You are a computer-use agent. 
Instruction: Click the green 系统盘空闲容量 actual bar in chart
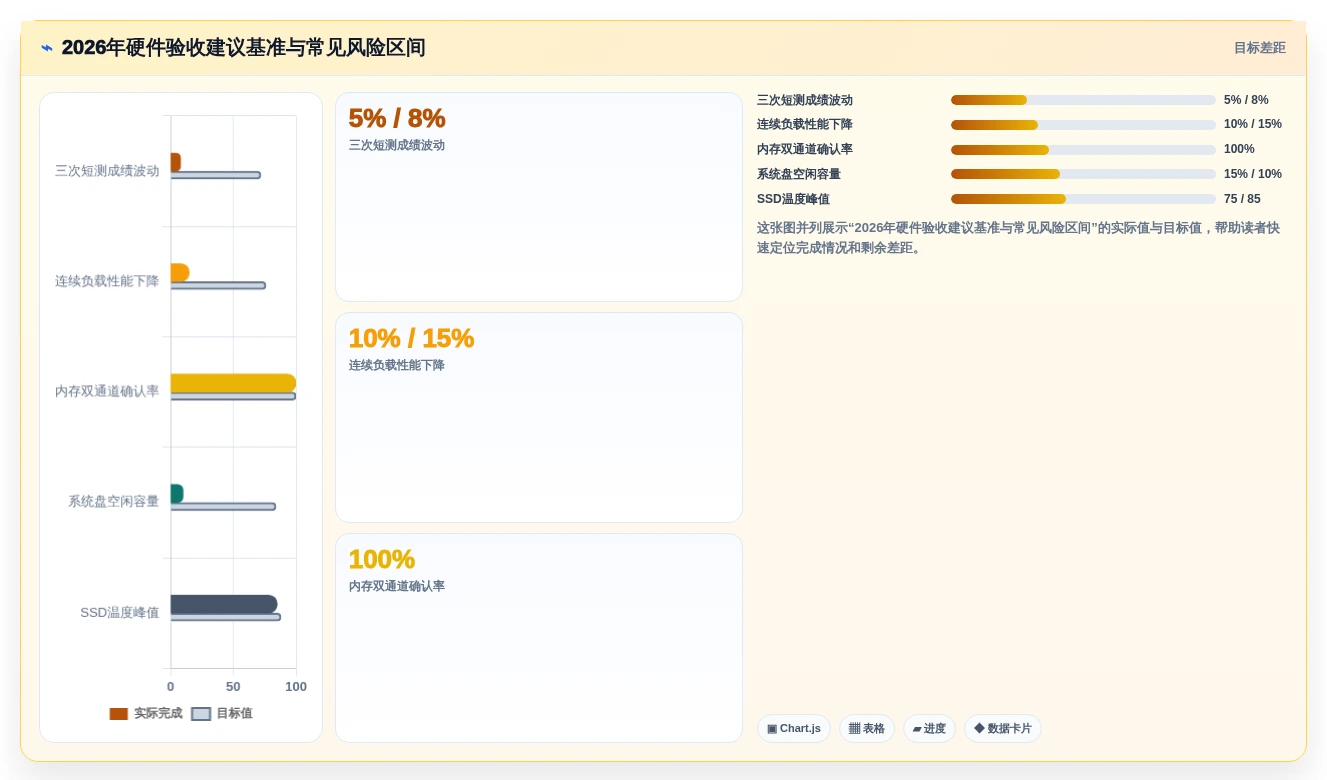pyautogui.click(x=177, y=494)
